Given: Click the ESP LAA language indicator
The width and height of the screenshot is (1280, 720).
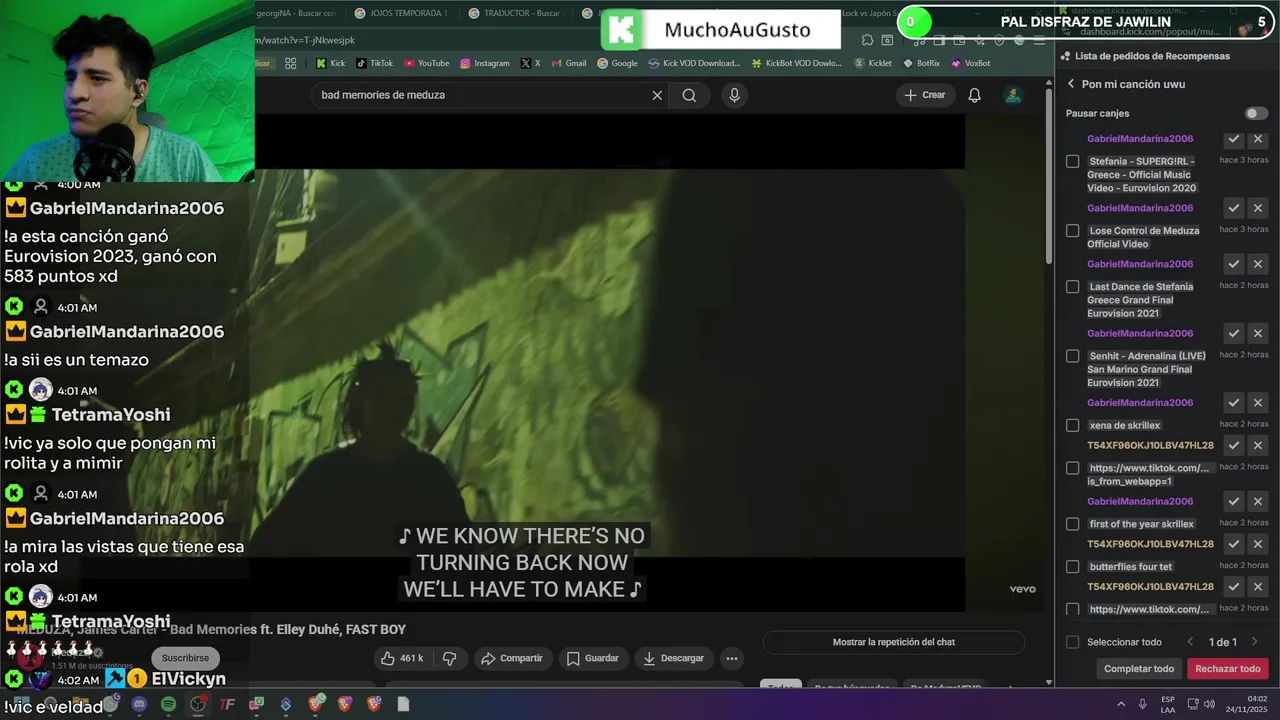Looking at the screenshot, I should coord(1168,704).
